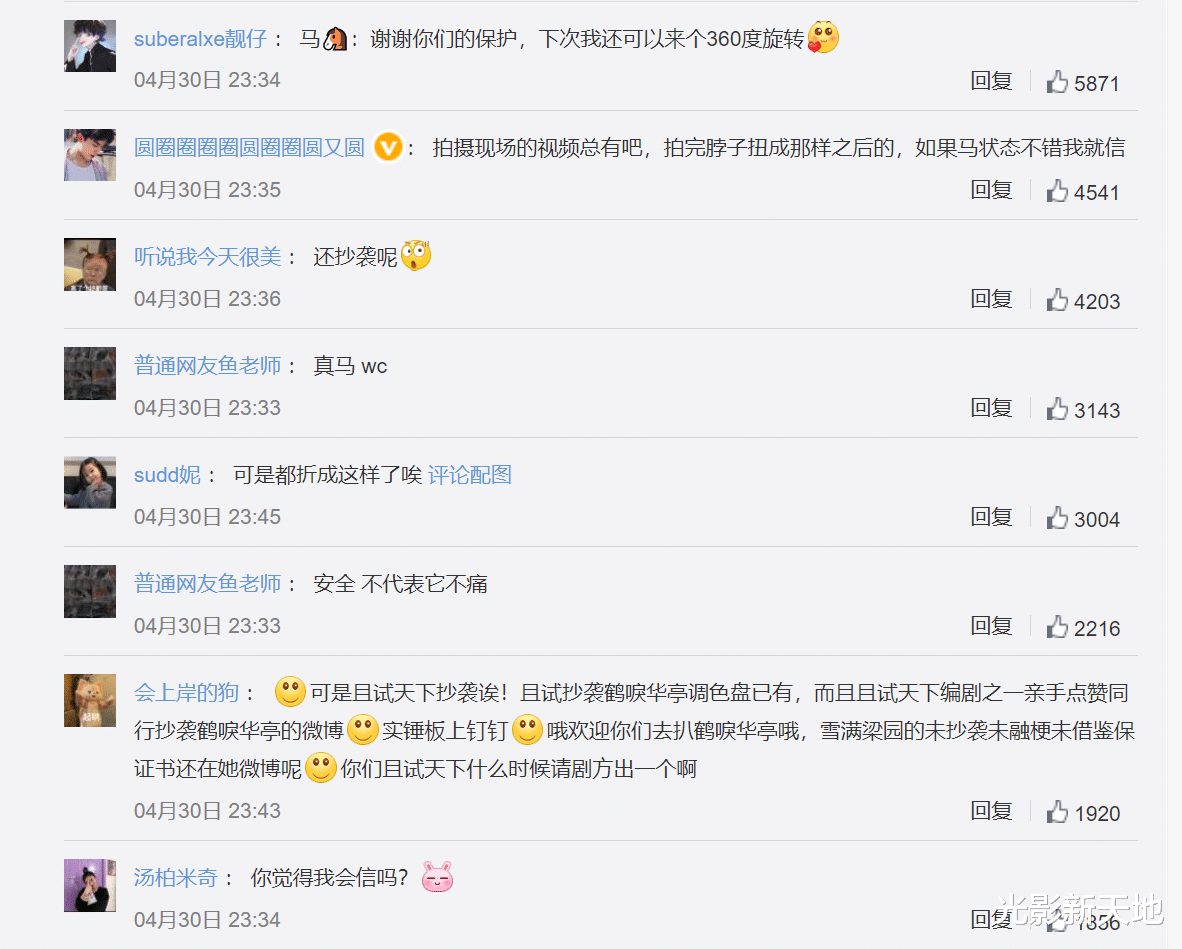1182x949 pixels.
Task: Click 汤柏米奇's purple avatar image
Action: coord(90,885)
